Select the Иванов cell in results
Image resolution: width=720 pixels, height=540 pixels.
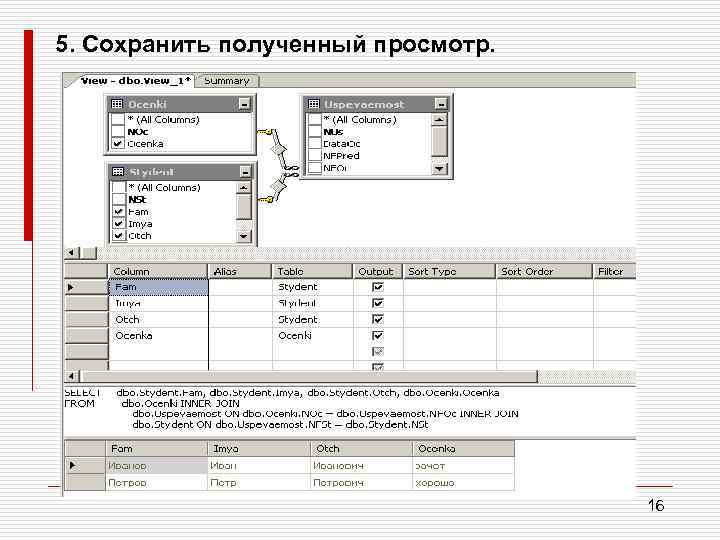[x=157, y=466]
